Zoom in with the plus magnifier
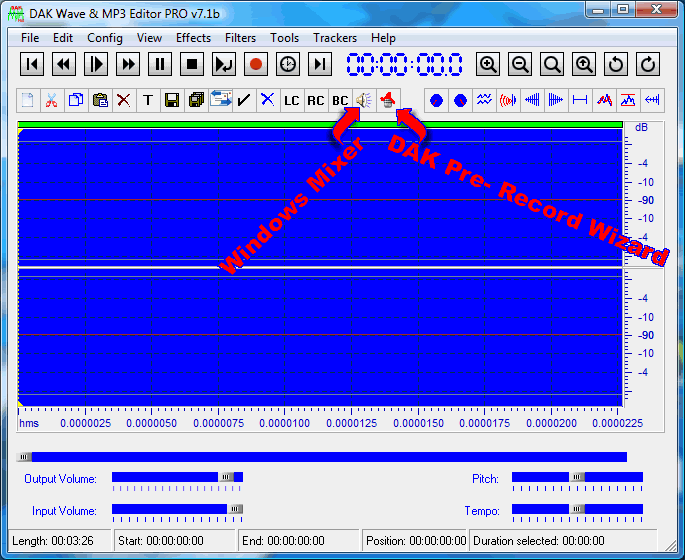 (x=488, y=65)
